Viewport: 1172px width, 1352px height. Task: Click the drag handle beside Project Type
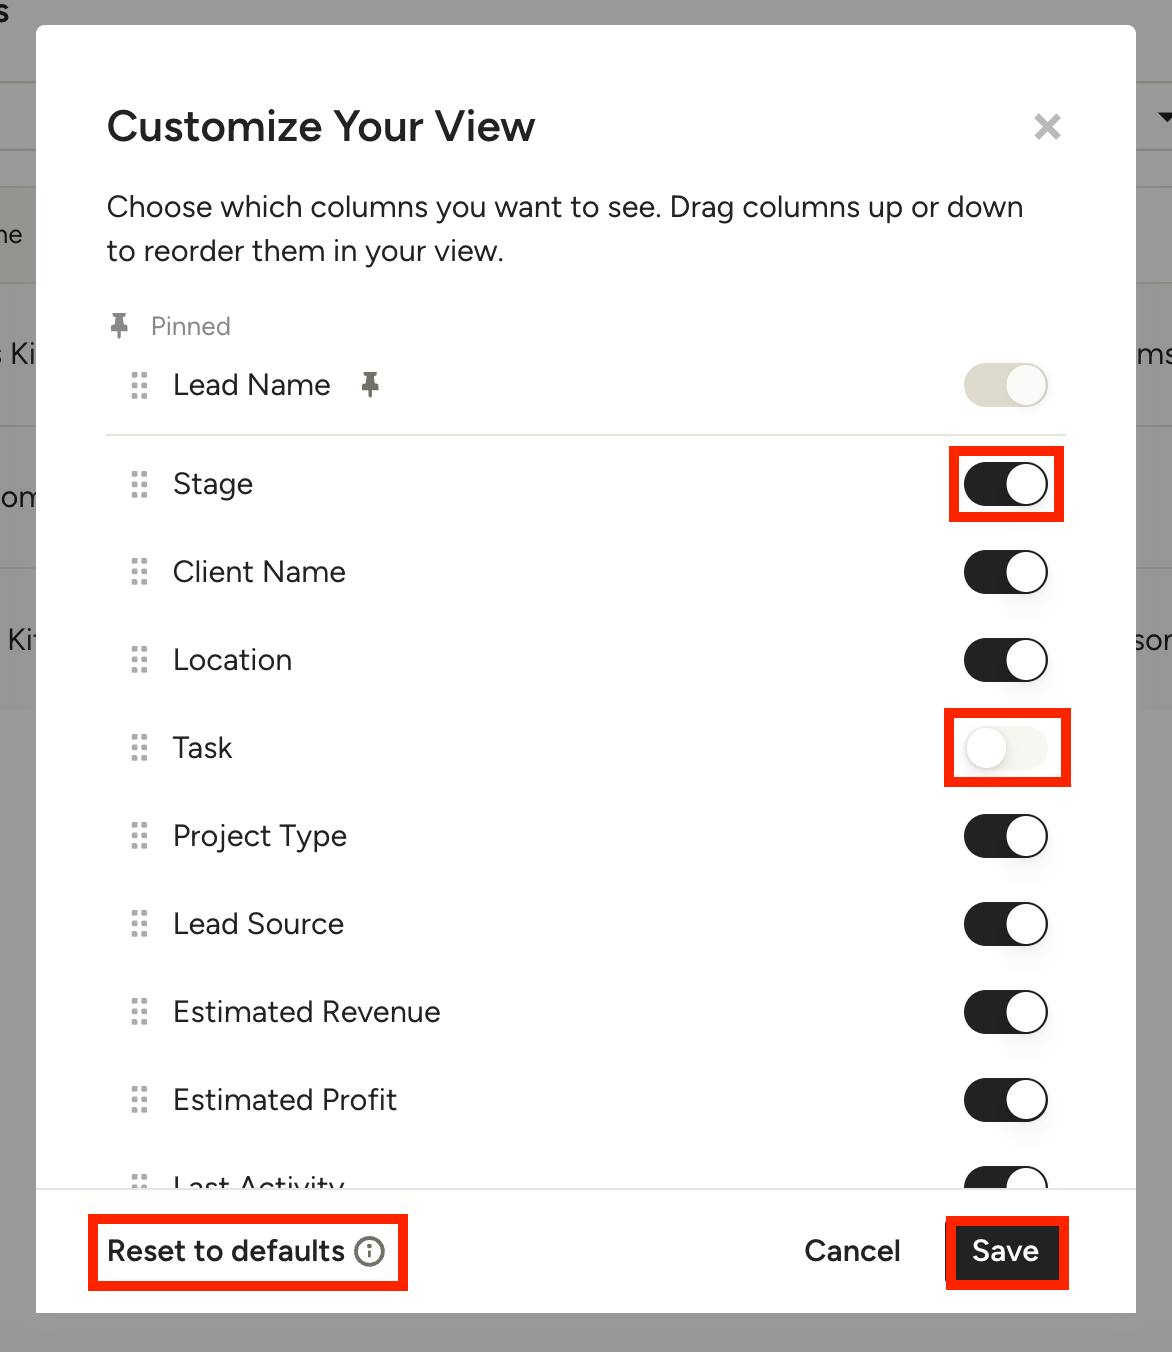(x=139, y=836)
